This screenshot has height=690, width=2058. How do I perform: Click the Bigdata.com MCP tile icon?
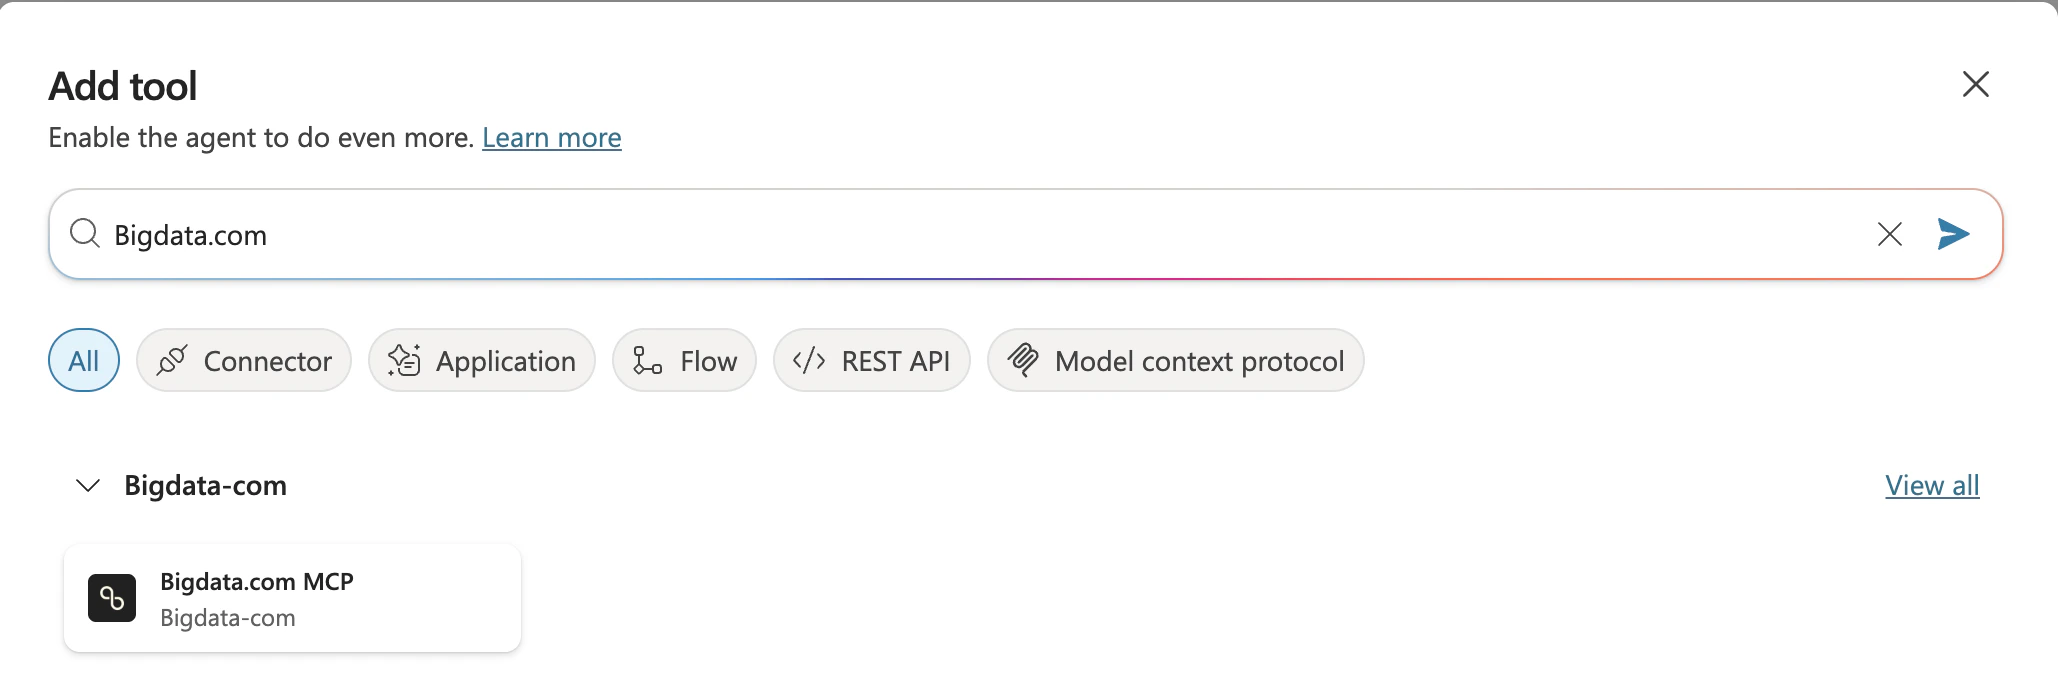point(111,598)
